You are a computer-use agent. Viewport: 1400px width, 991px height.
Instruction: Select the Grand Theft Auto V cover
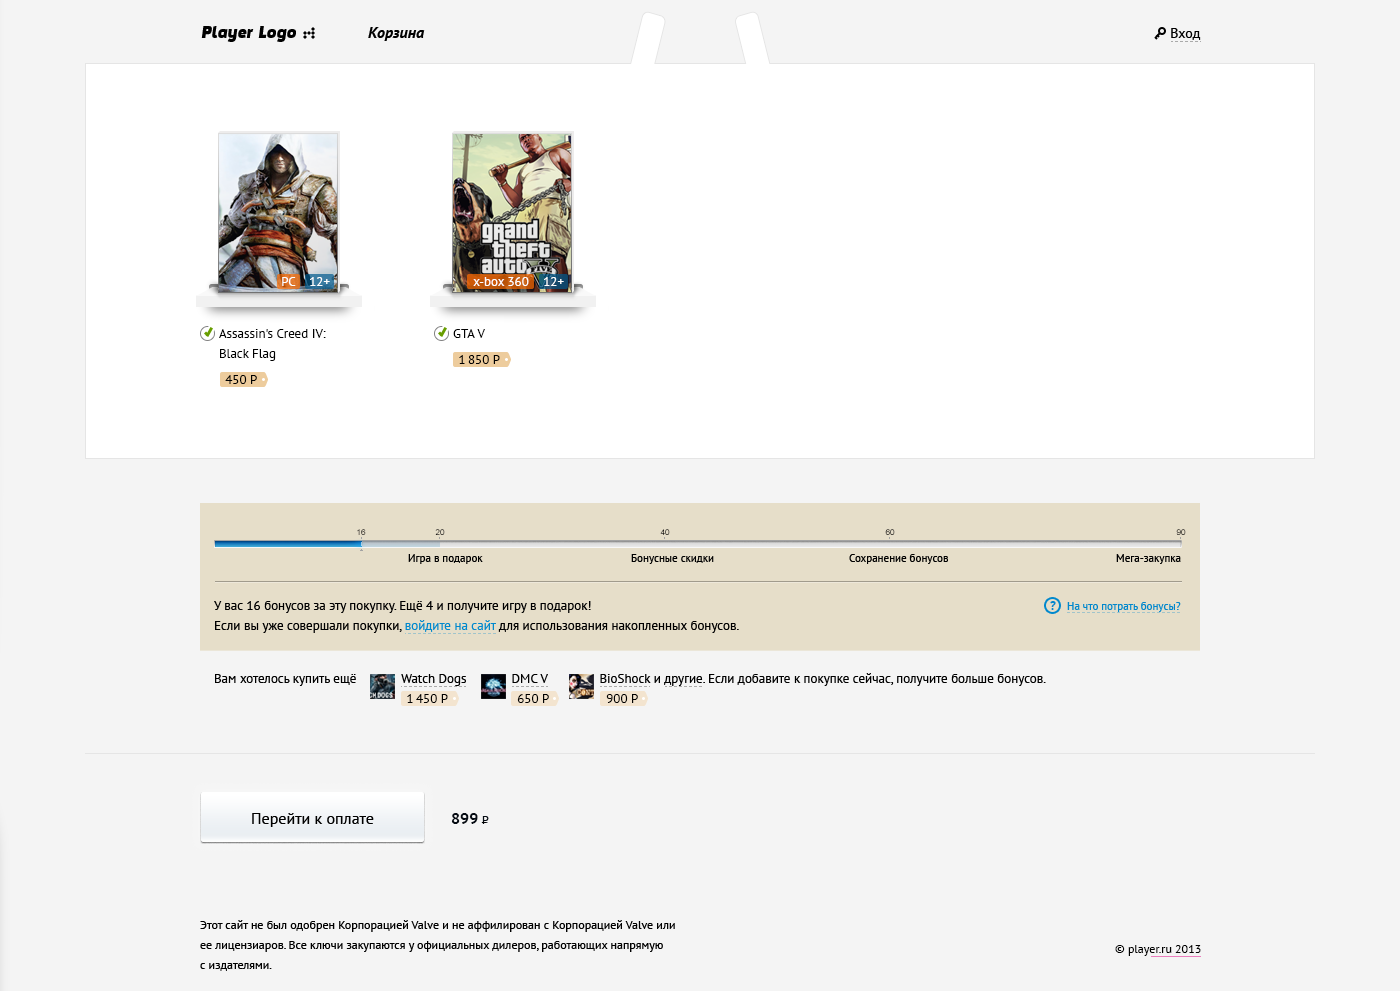512,212
